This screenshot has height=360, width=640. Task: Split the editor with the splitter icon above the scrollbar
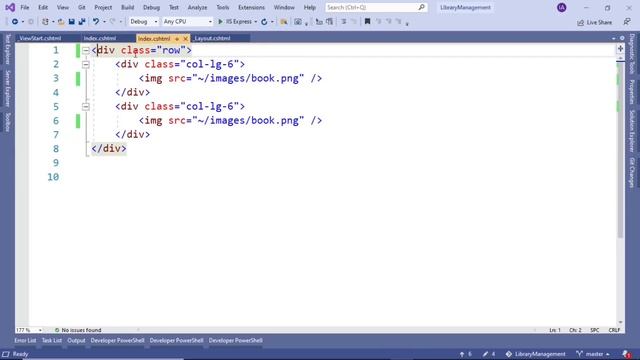(620, 49)
